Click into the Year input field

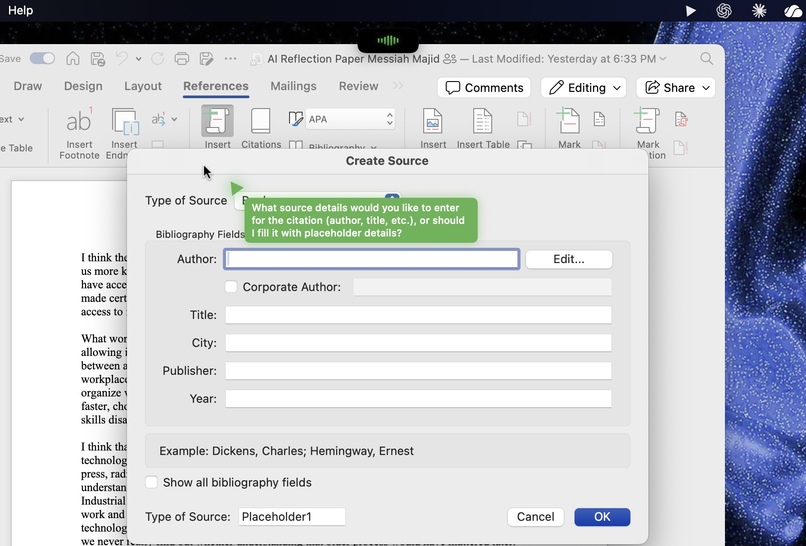[418, 398]
